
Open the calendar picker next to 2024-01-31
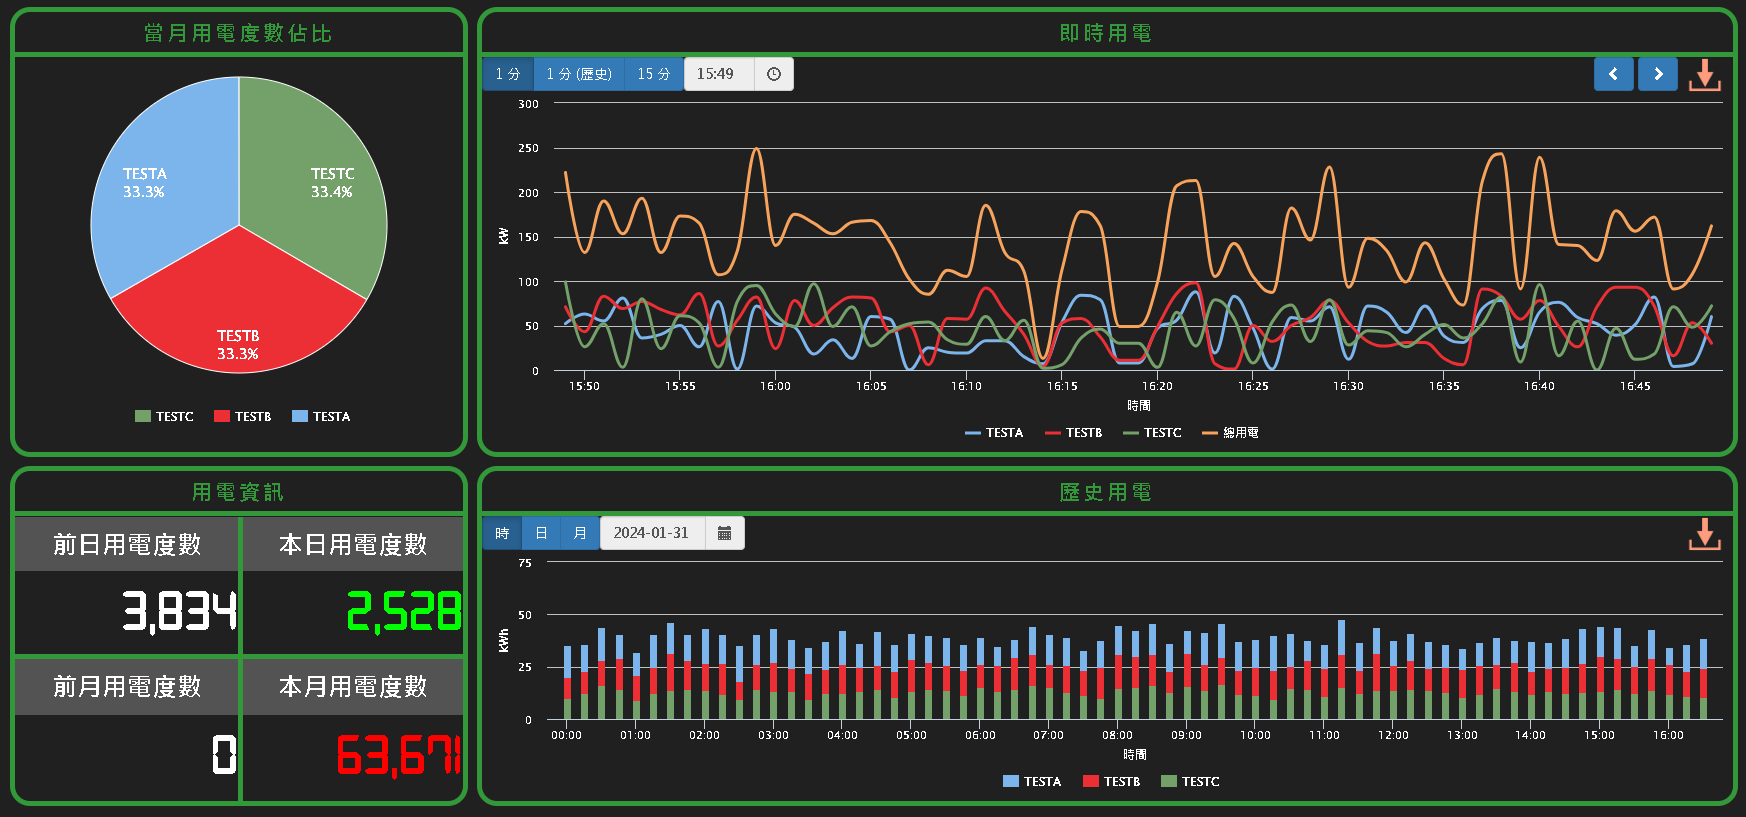pos(724,533)
